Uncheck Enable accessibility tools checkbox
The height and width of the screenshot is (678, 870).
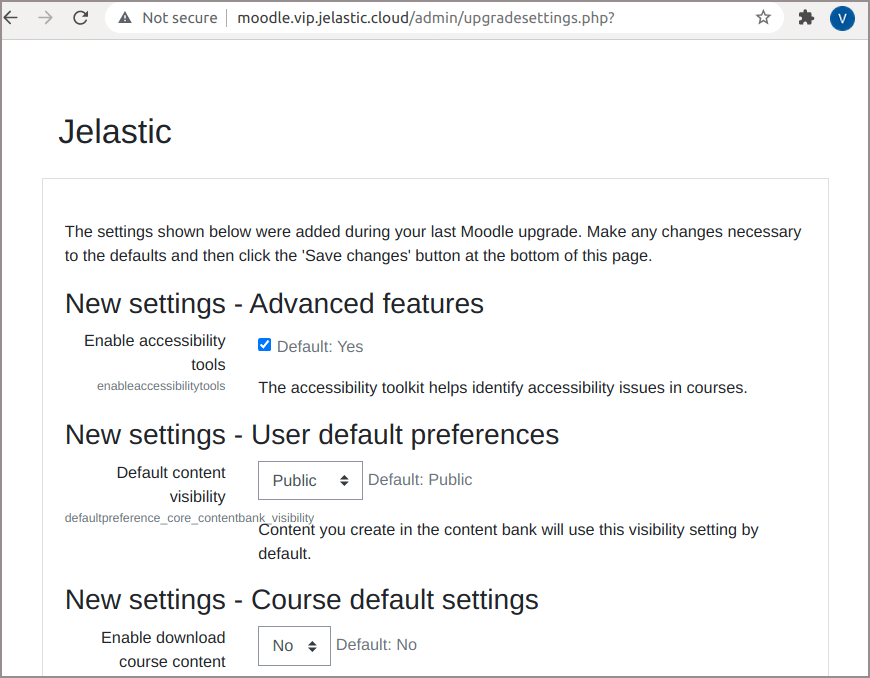click(265, 345)
